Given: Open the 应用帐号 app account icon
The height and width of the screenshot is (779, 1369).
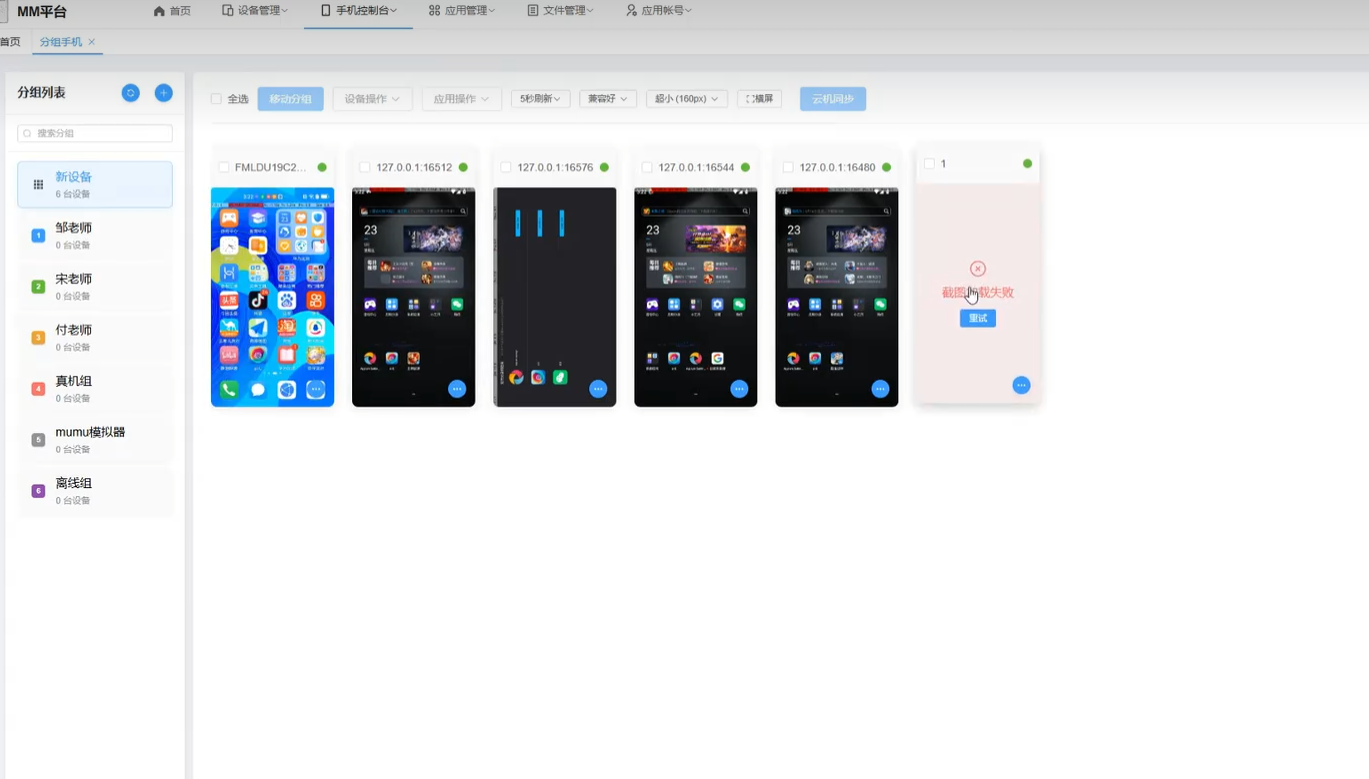Looking at the screenshot, I should 629,11.
